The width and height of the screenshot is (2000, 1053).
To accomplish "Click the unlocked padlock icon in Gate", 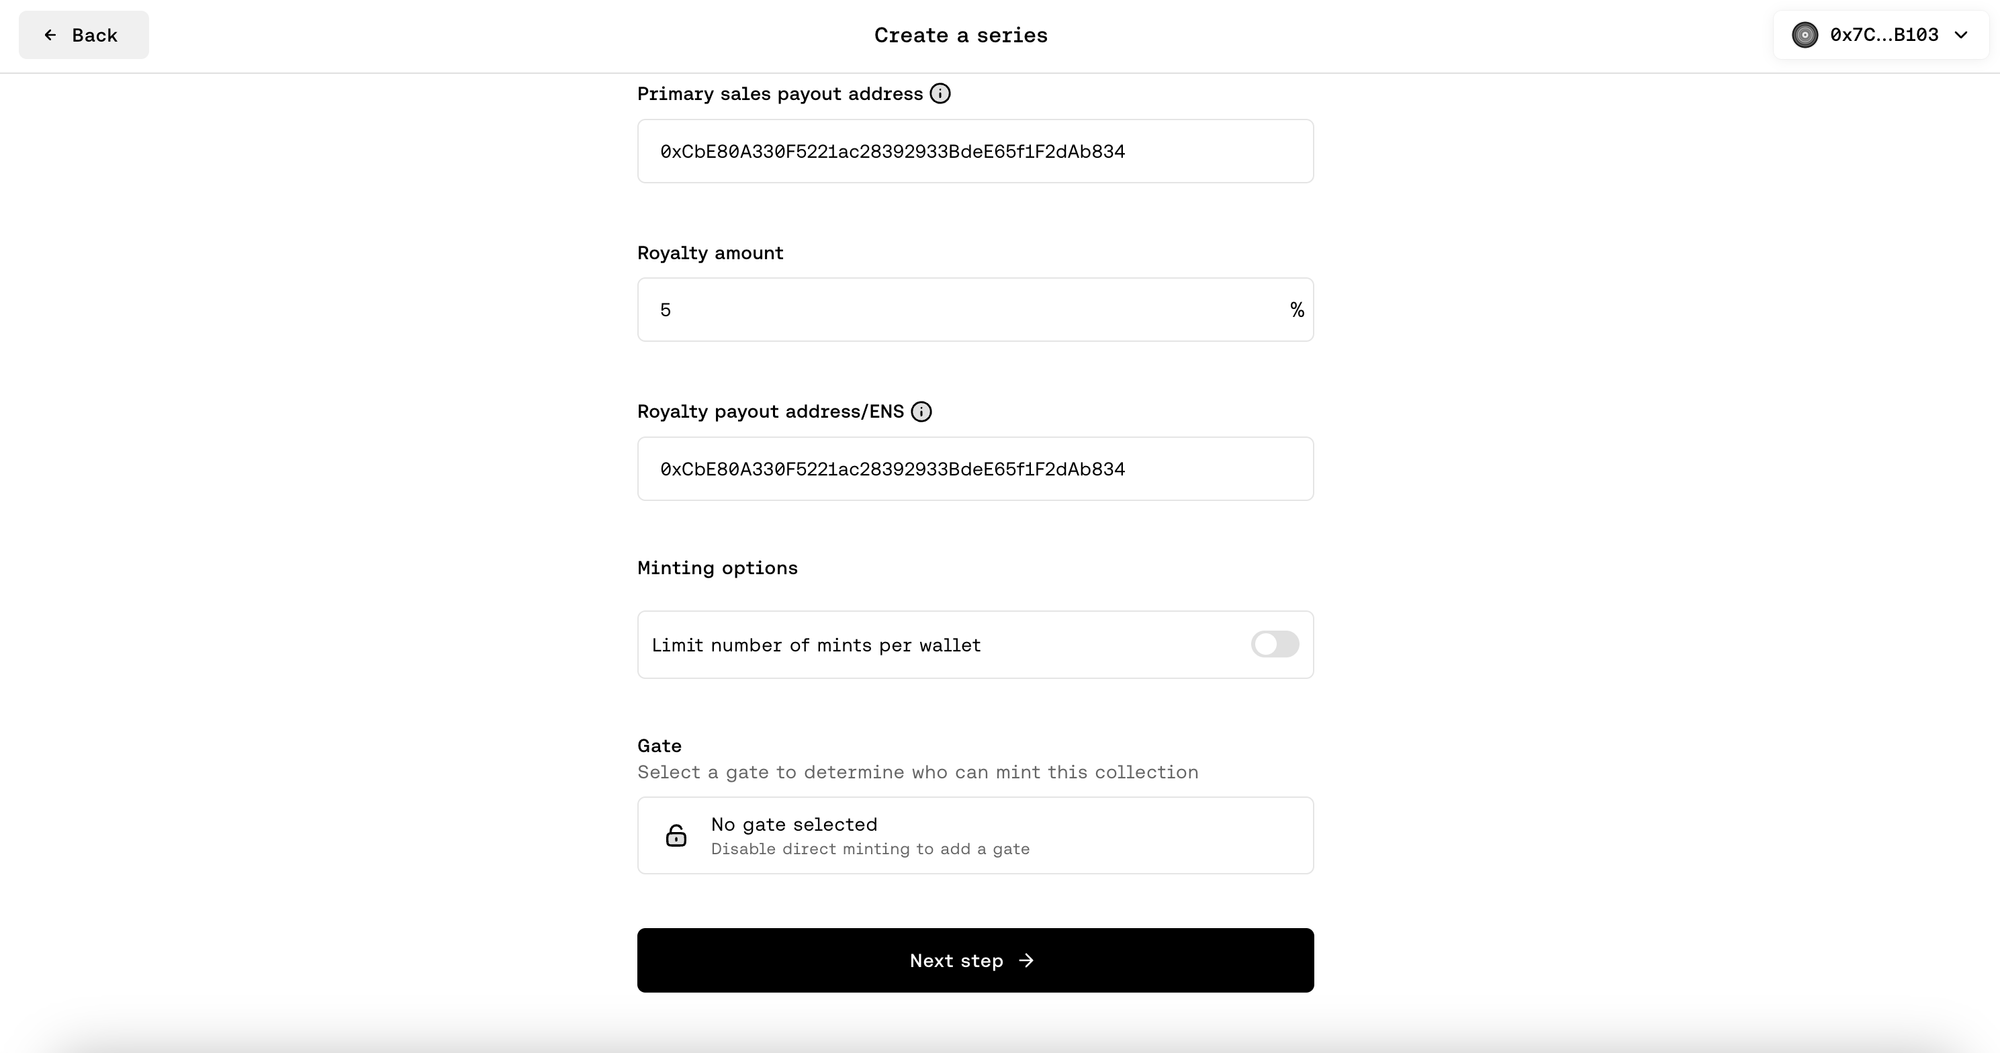I will 676,835.
